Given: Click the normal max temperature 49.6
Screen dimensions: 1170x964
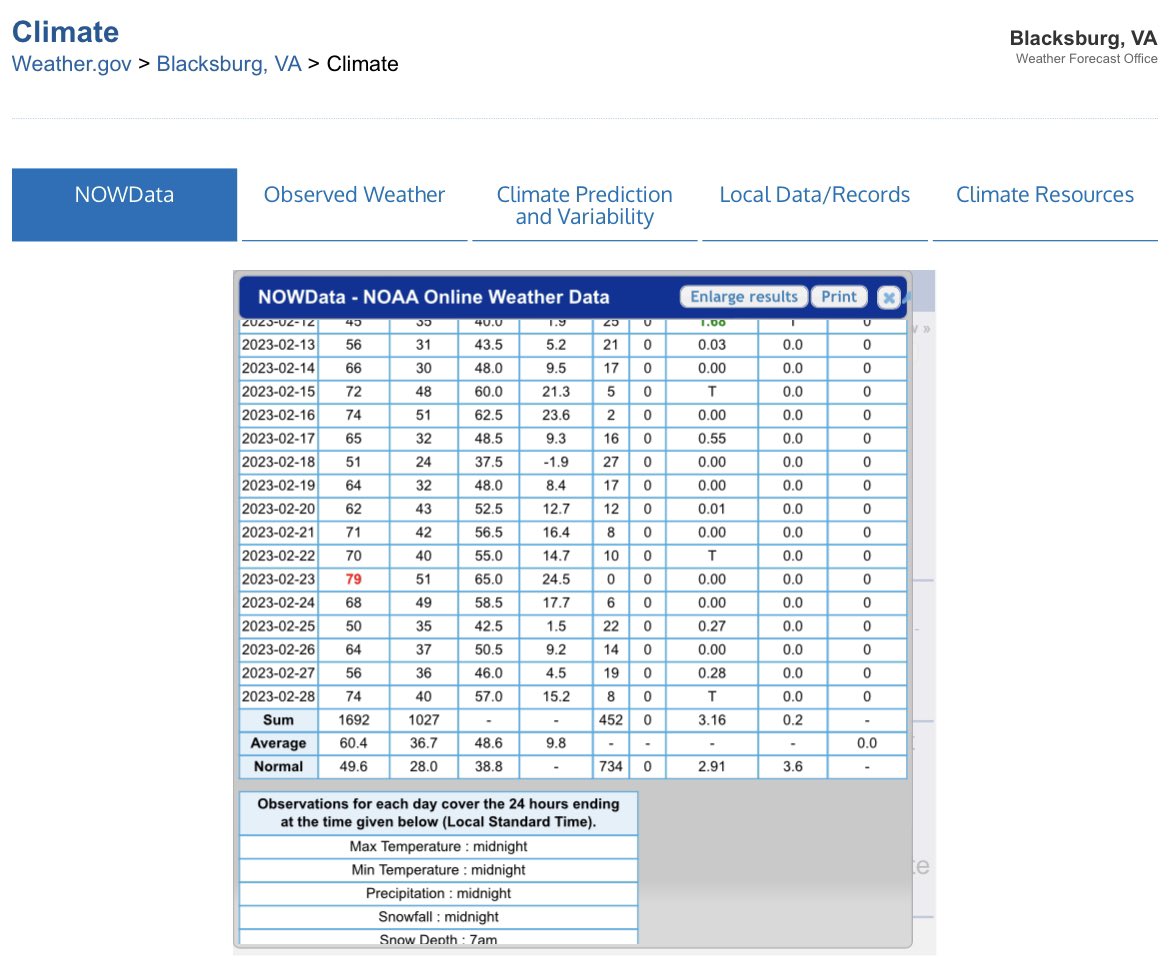Looking at the screenshot, I should click(354, 767).
